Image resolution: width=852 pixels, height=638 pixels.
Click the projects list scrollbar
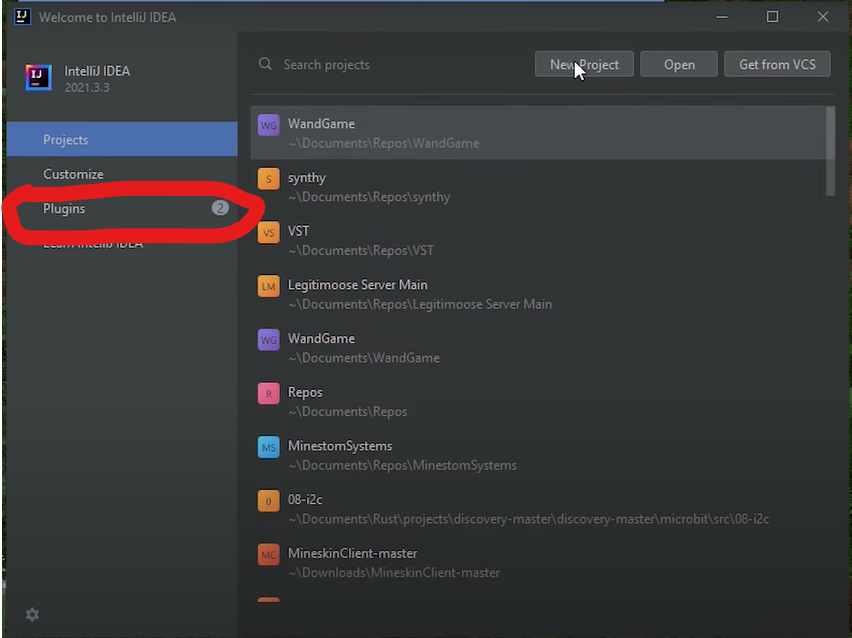[830, 151]
